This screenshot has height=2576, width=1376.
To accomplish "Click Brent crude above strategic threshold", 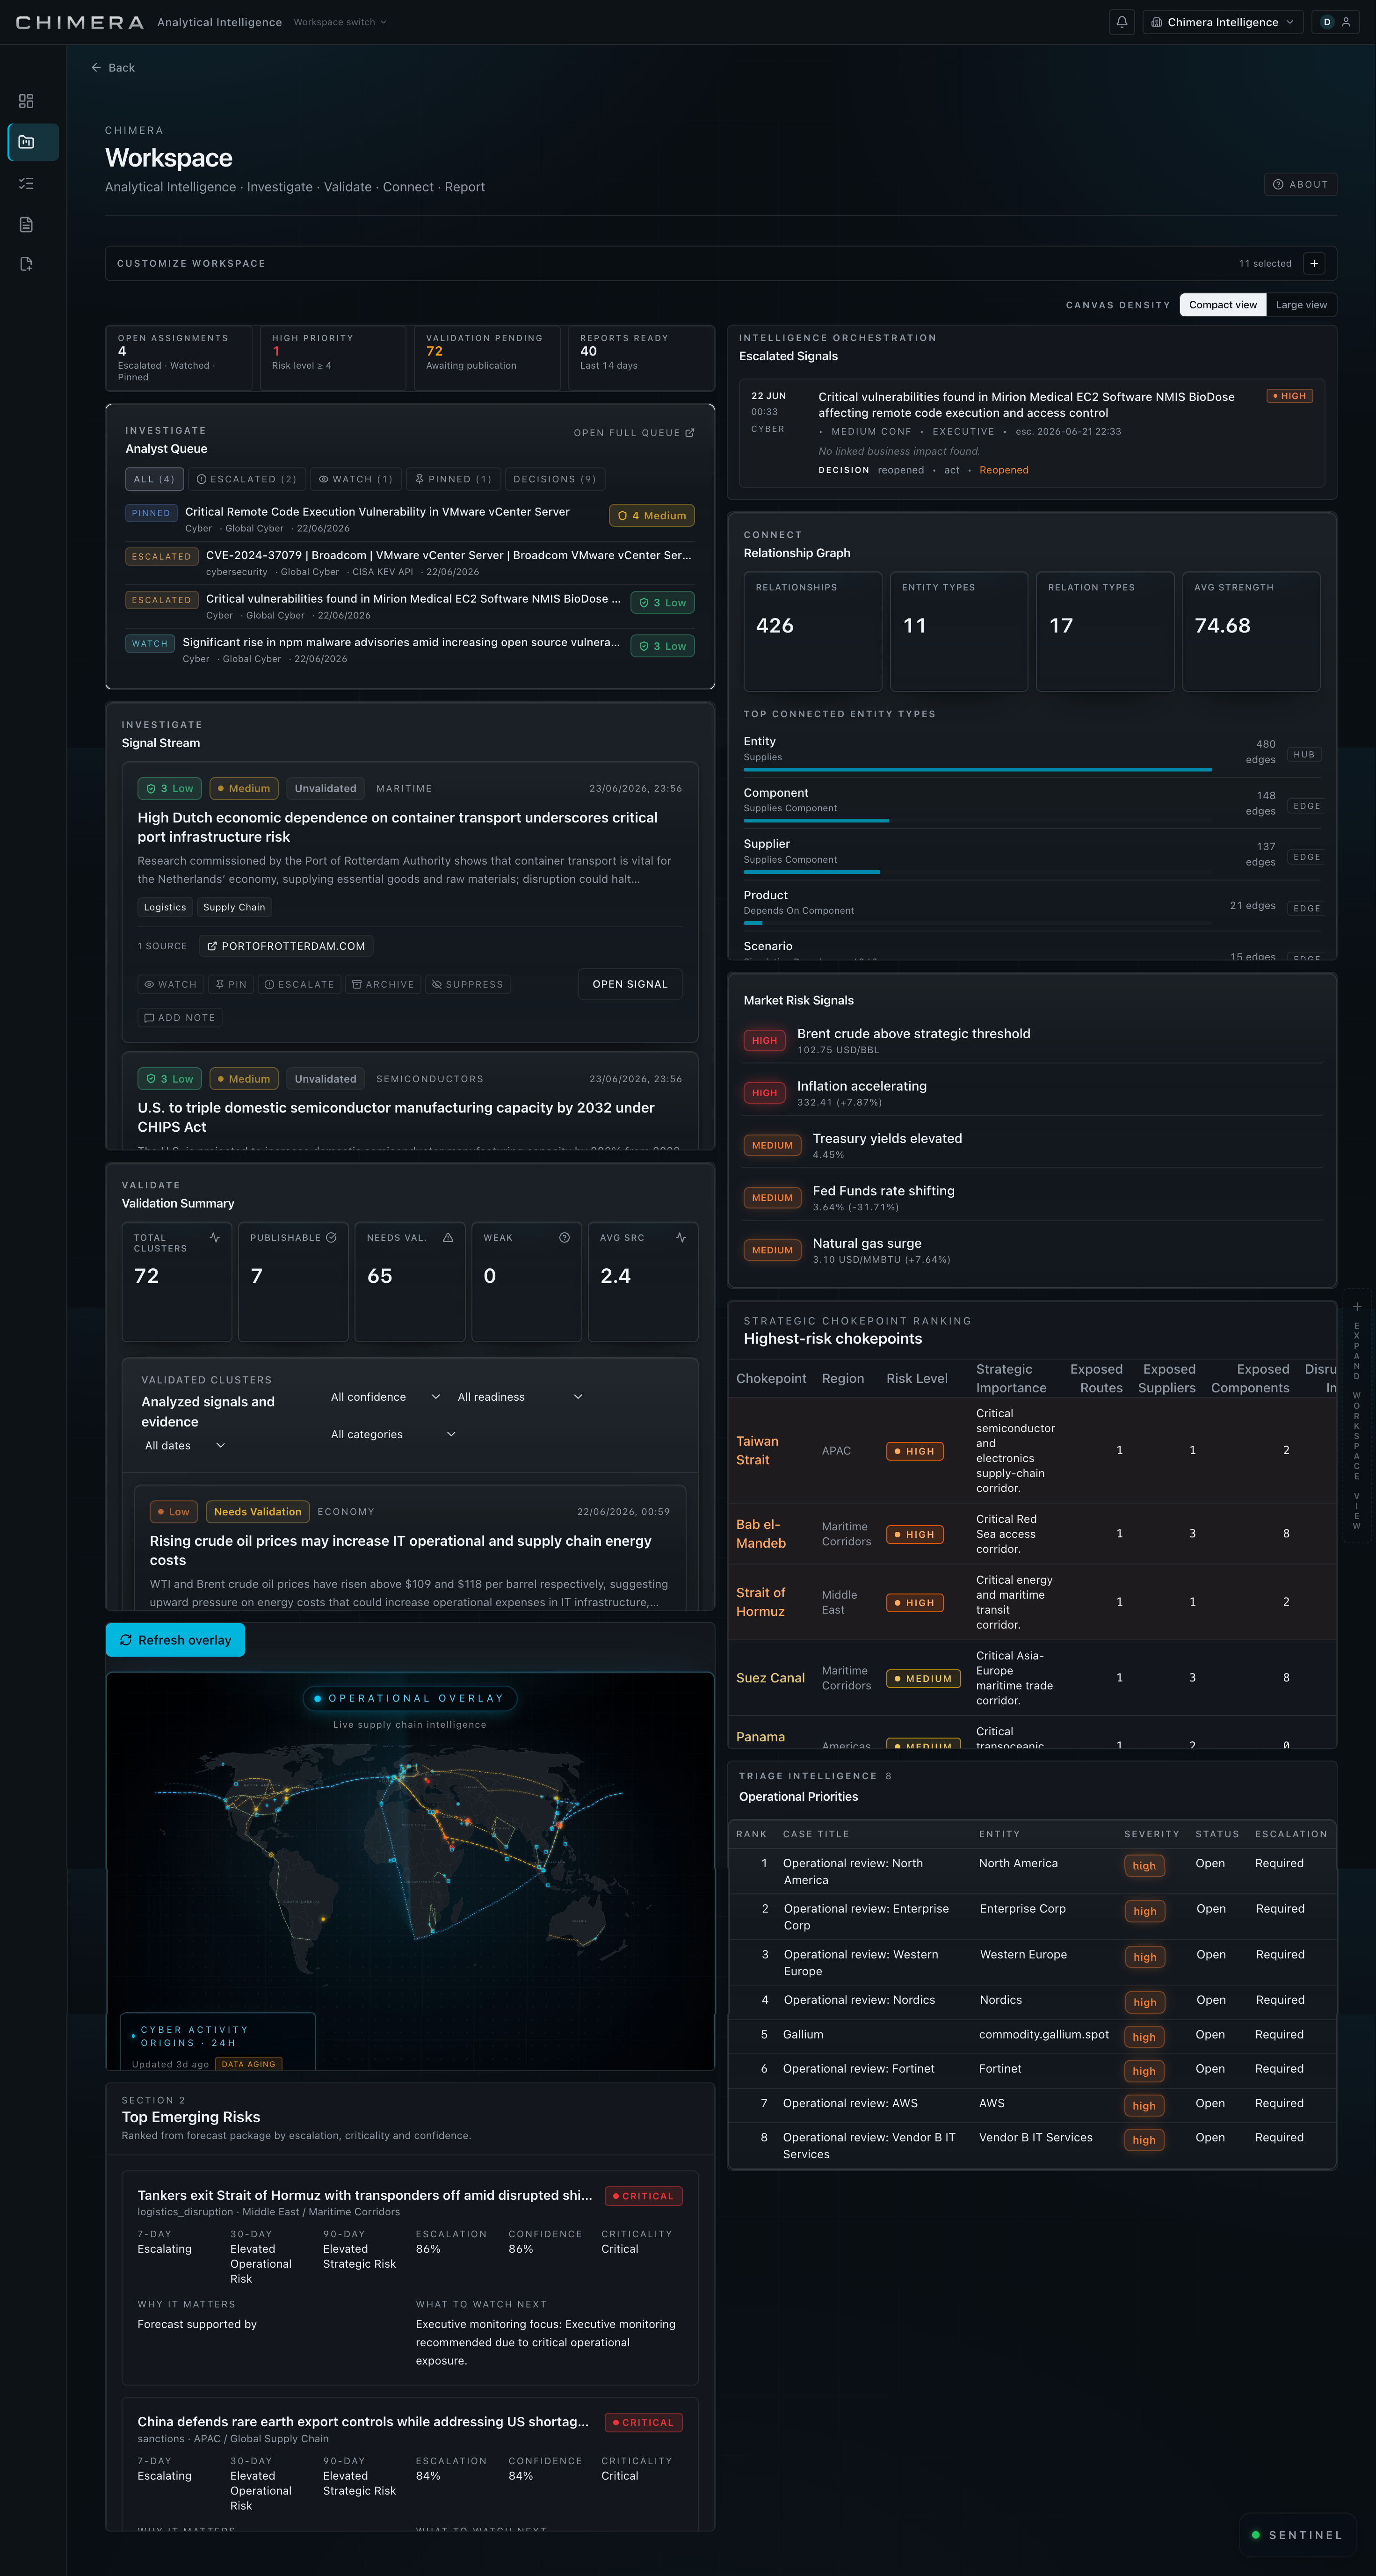I will pyautogui.click(x=913, y=1034).
